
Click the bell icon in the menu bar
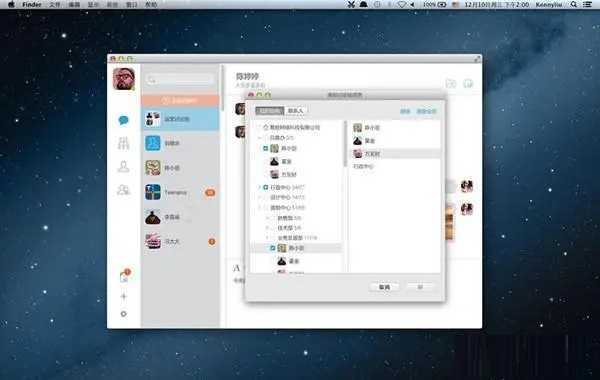[x=364, y=5]
